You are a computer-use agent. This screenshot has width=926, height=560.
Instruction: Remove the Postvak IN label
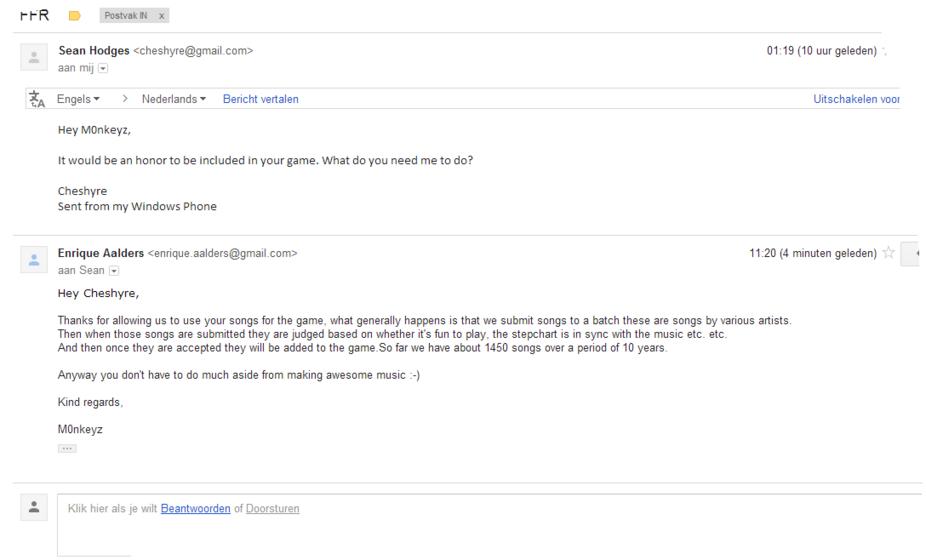coord(161,16)
